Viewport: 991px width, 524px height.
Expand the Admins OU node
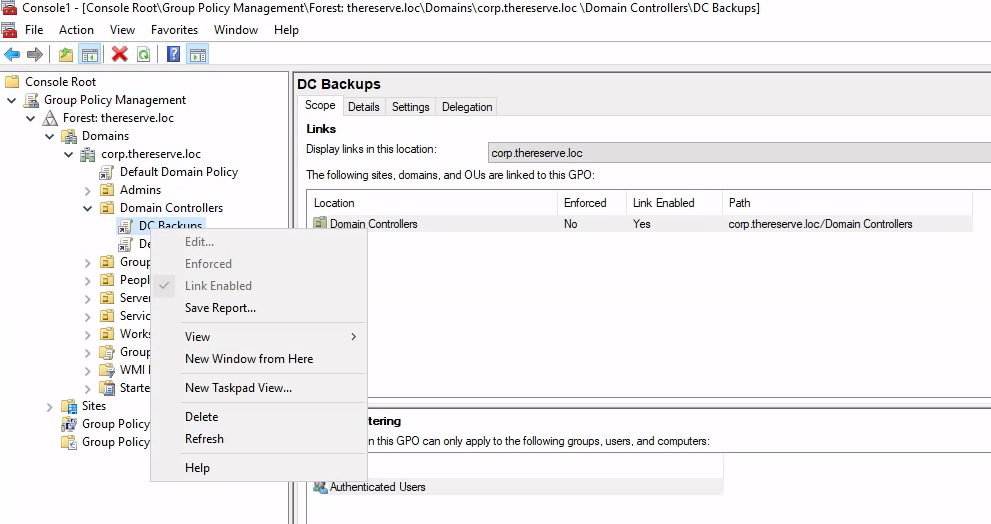[x=88, y=190]
